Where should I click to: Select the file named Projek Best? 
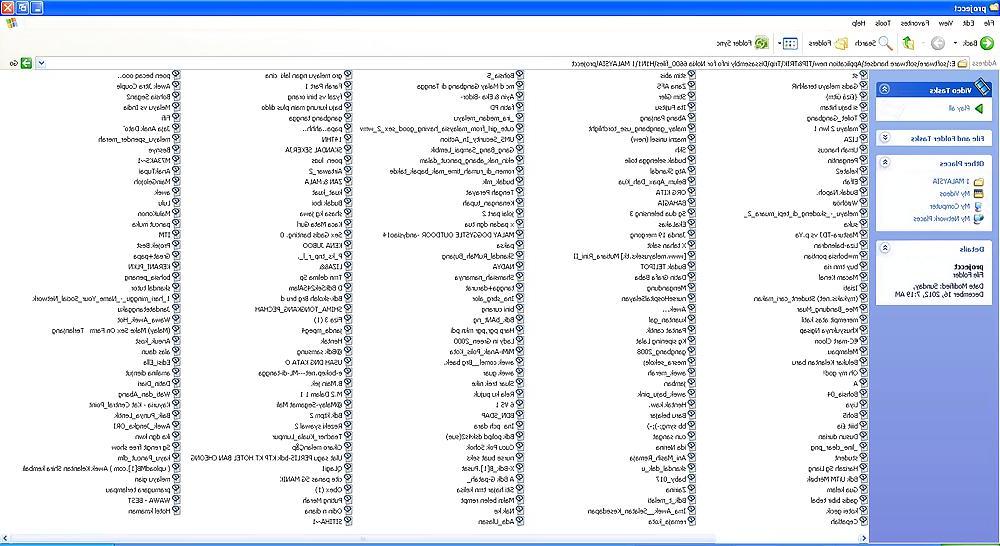click(153, 245)
